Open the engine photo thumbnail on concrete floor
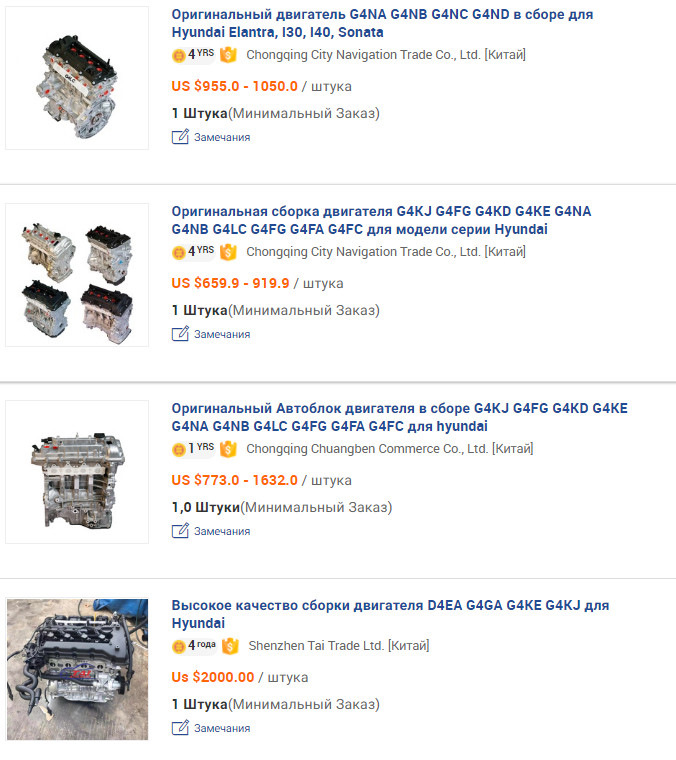 tap(77, 669)
